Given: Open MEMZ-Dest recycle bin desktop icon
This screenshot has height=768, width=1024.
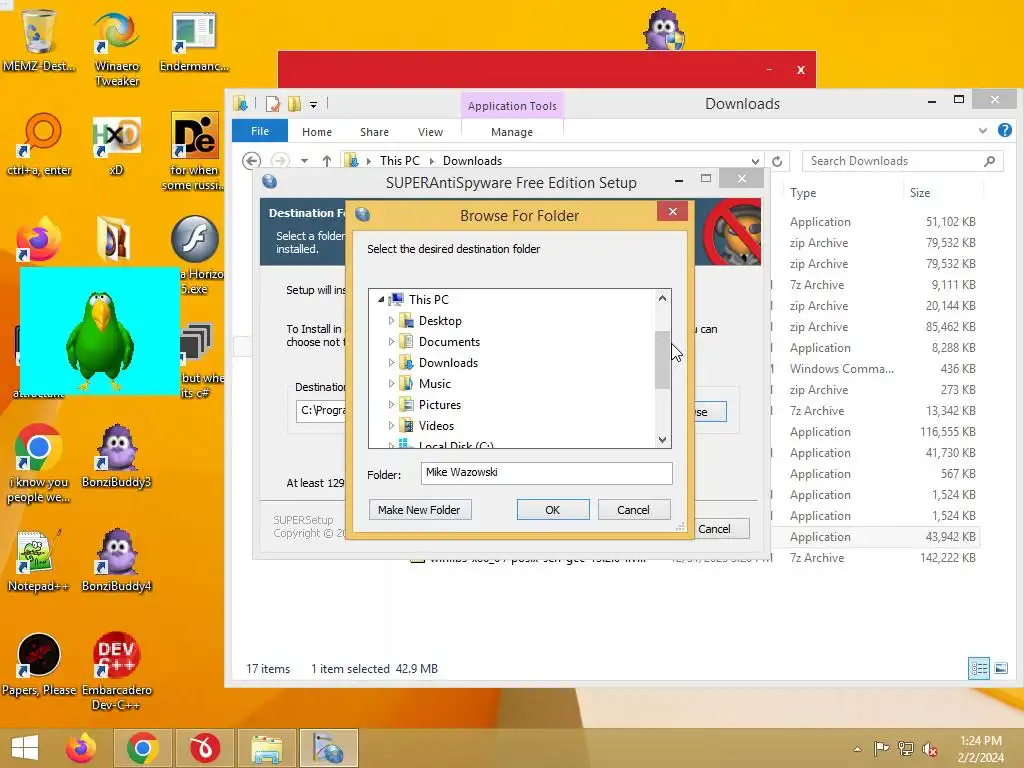Looking at the screenshot, I should [39, 40].
